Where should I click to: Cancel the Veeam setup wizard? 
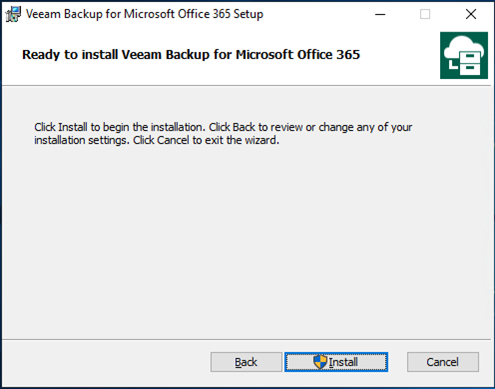coord(443,362)
